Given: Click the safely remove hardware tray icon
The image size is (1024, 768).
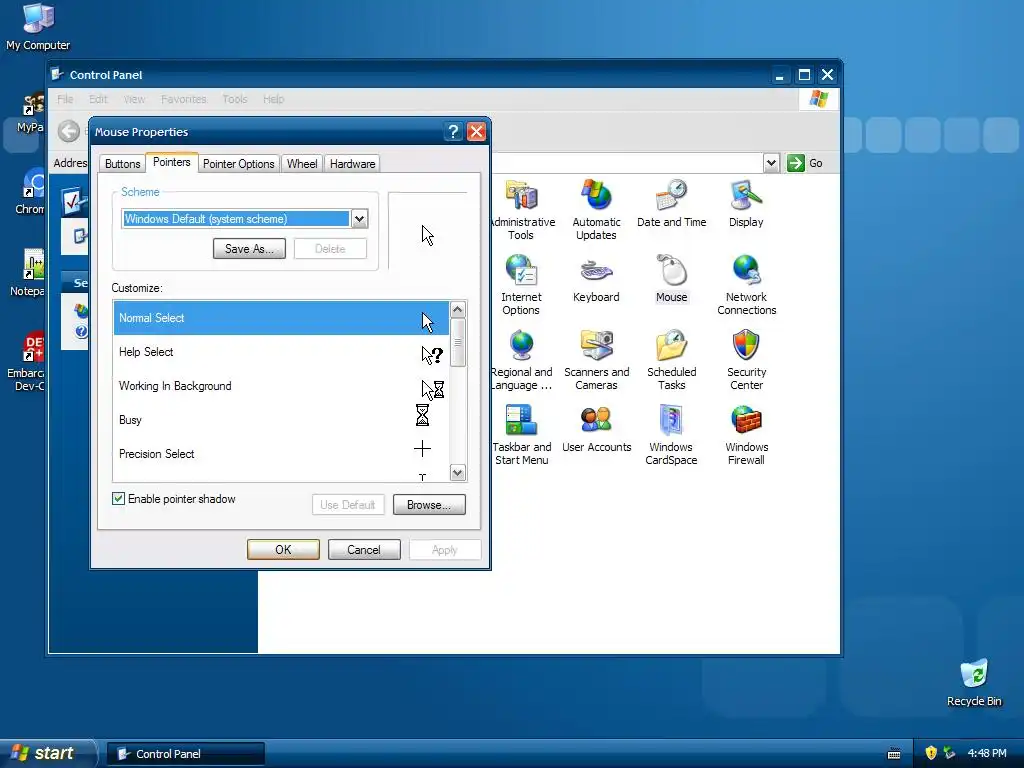Looking at the screenshot, I should point(950,753).
